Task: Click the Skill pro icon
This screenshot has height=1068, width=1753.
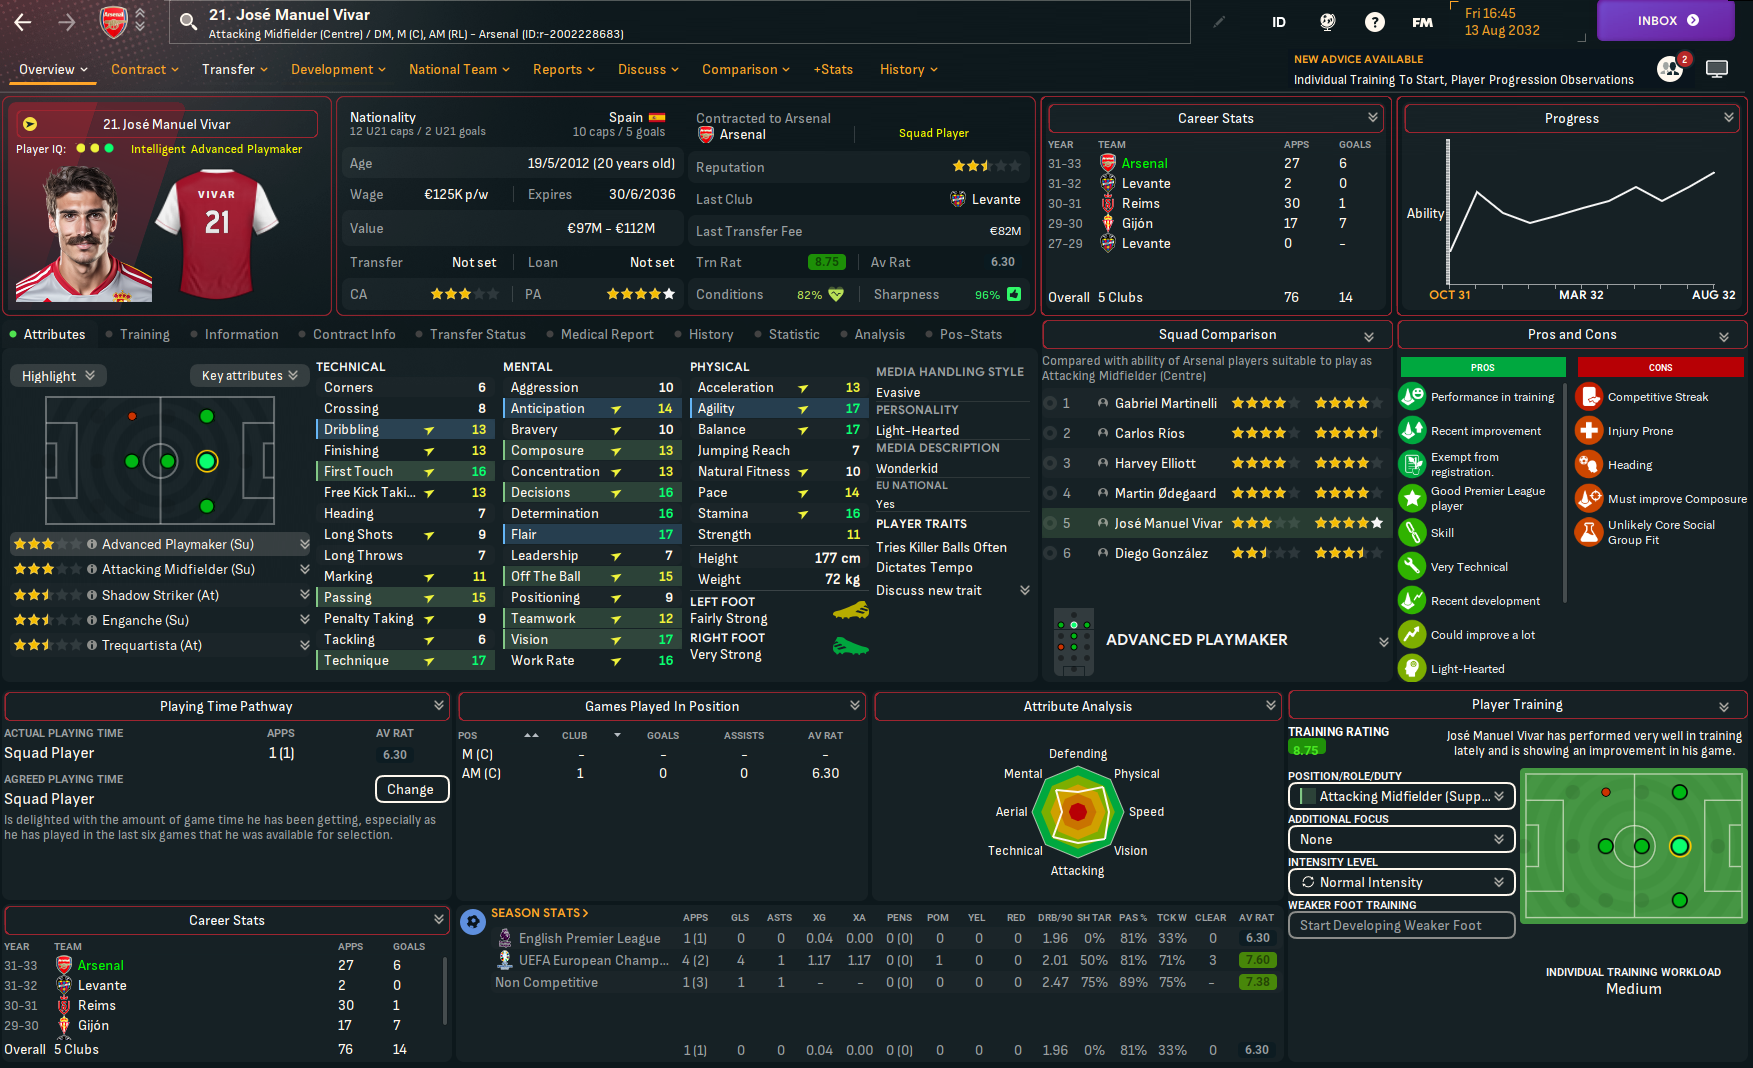Action: [x=1412, y=533]
